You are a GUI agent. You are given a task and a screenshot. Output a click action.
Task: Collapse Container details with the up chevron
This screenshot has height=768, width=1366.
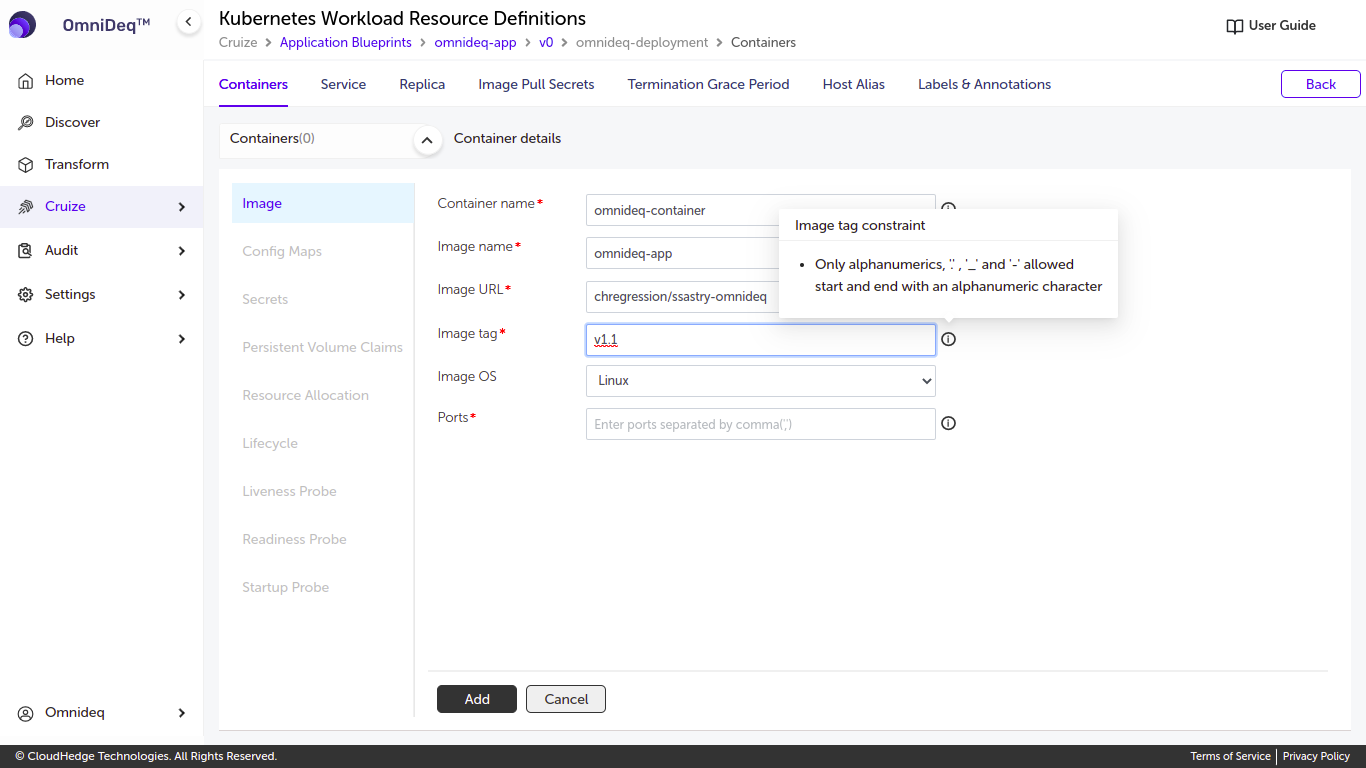pyautogui.click(x=427, y=142)
